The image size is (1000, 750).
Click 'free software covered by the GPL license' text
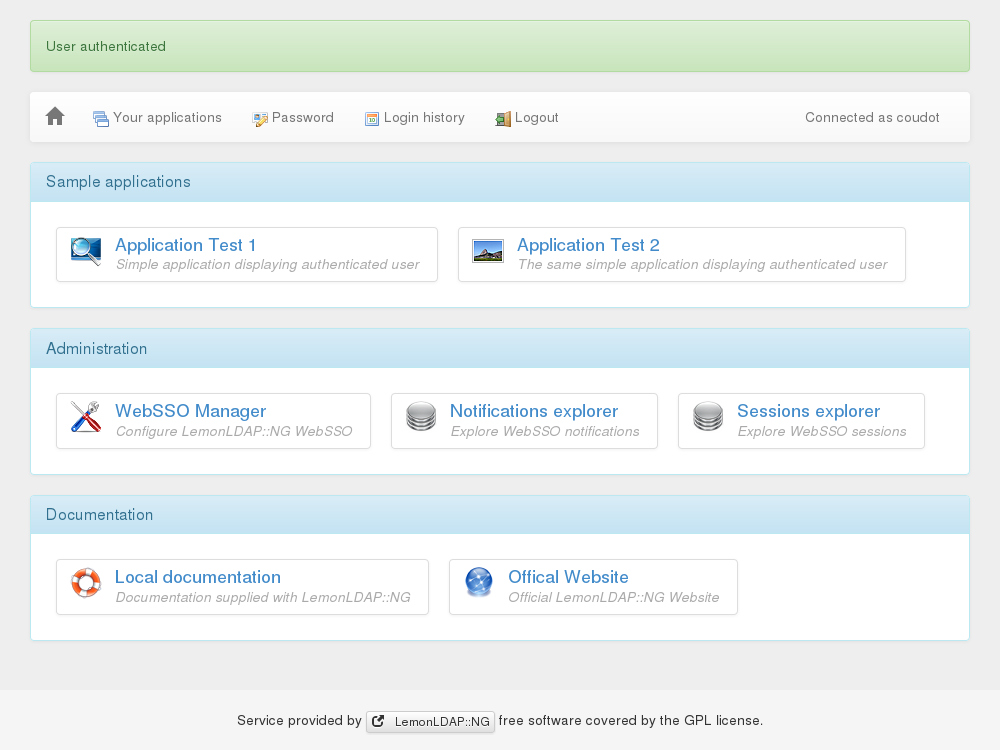(x=629, y=721)
